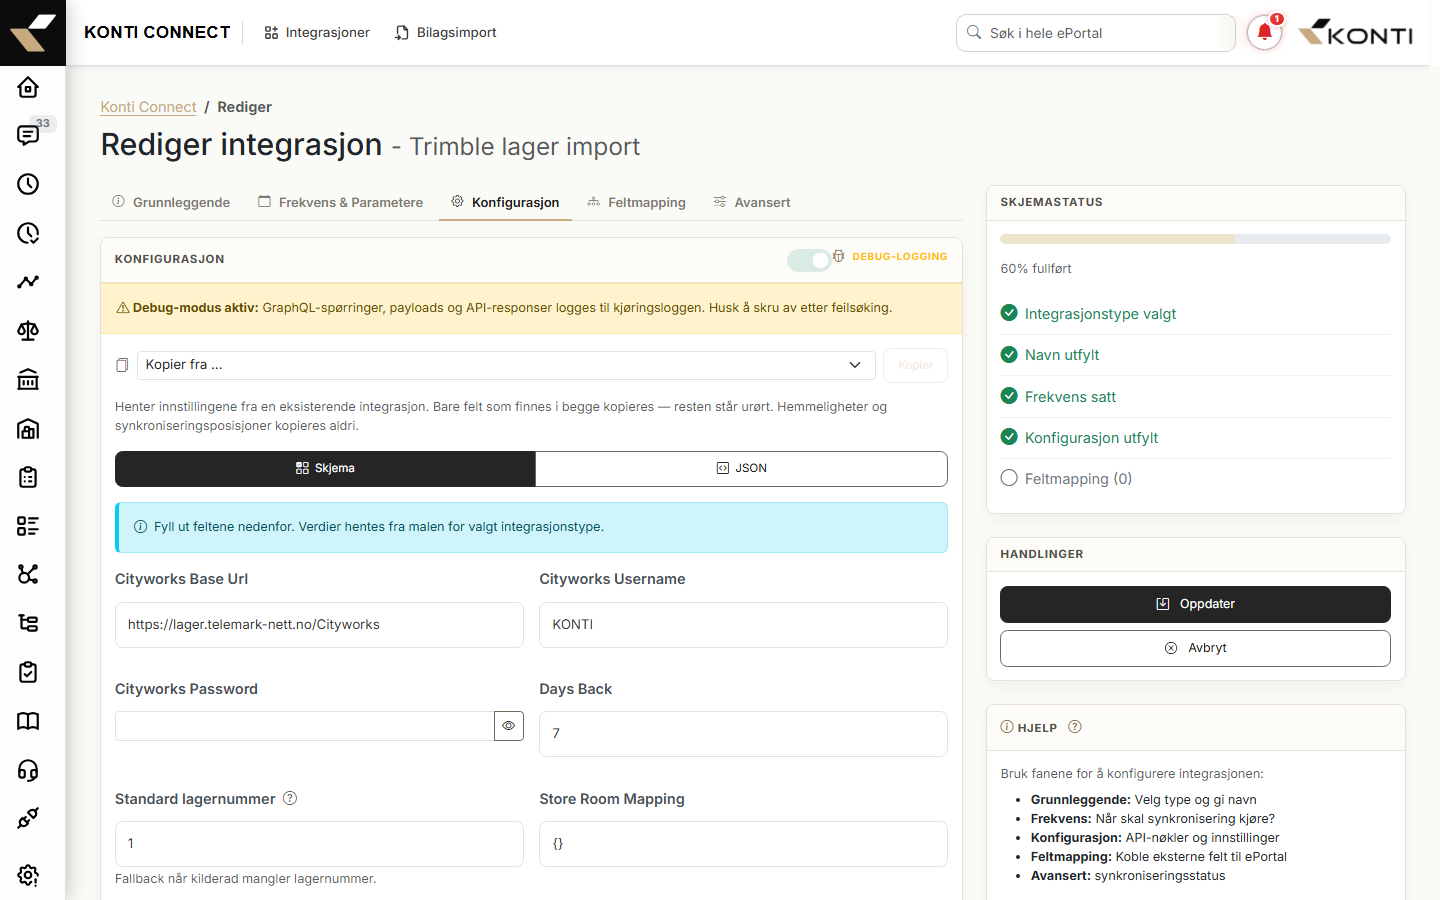This screenshot has height=900, width=1440.
Task: Click the Standard lagernummer field
Action: (x=319, y=844)
